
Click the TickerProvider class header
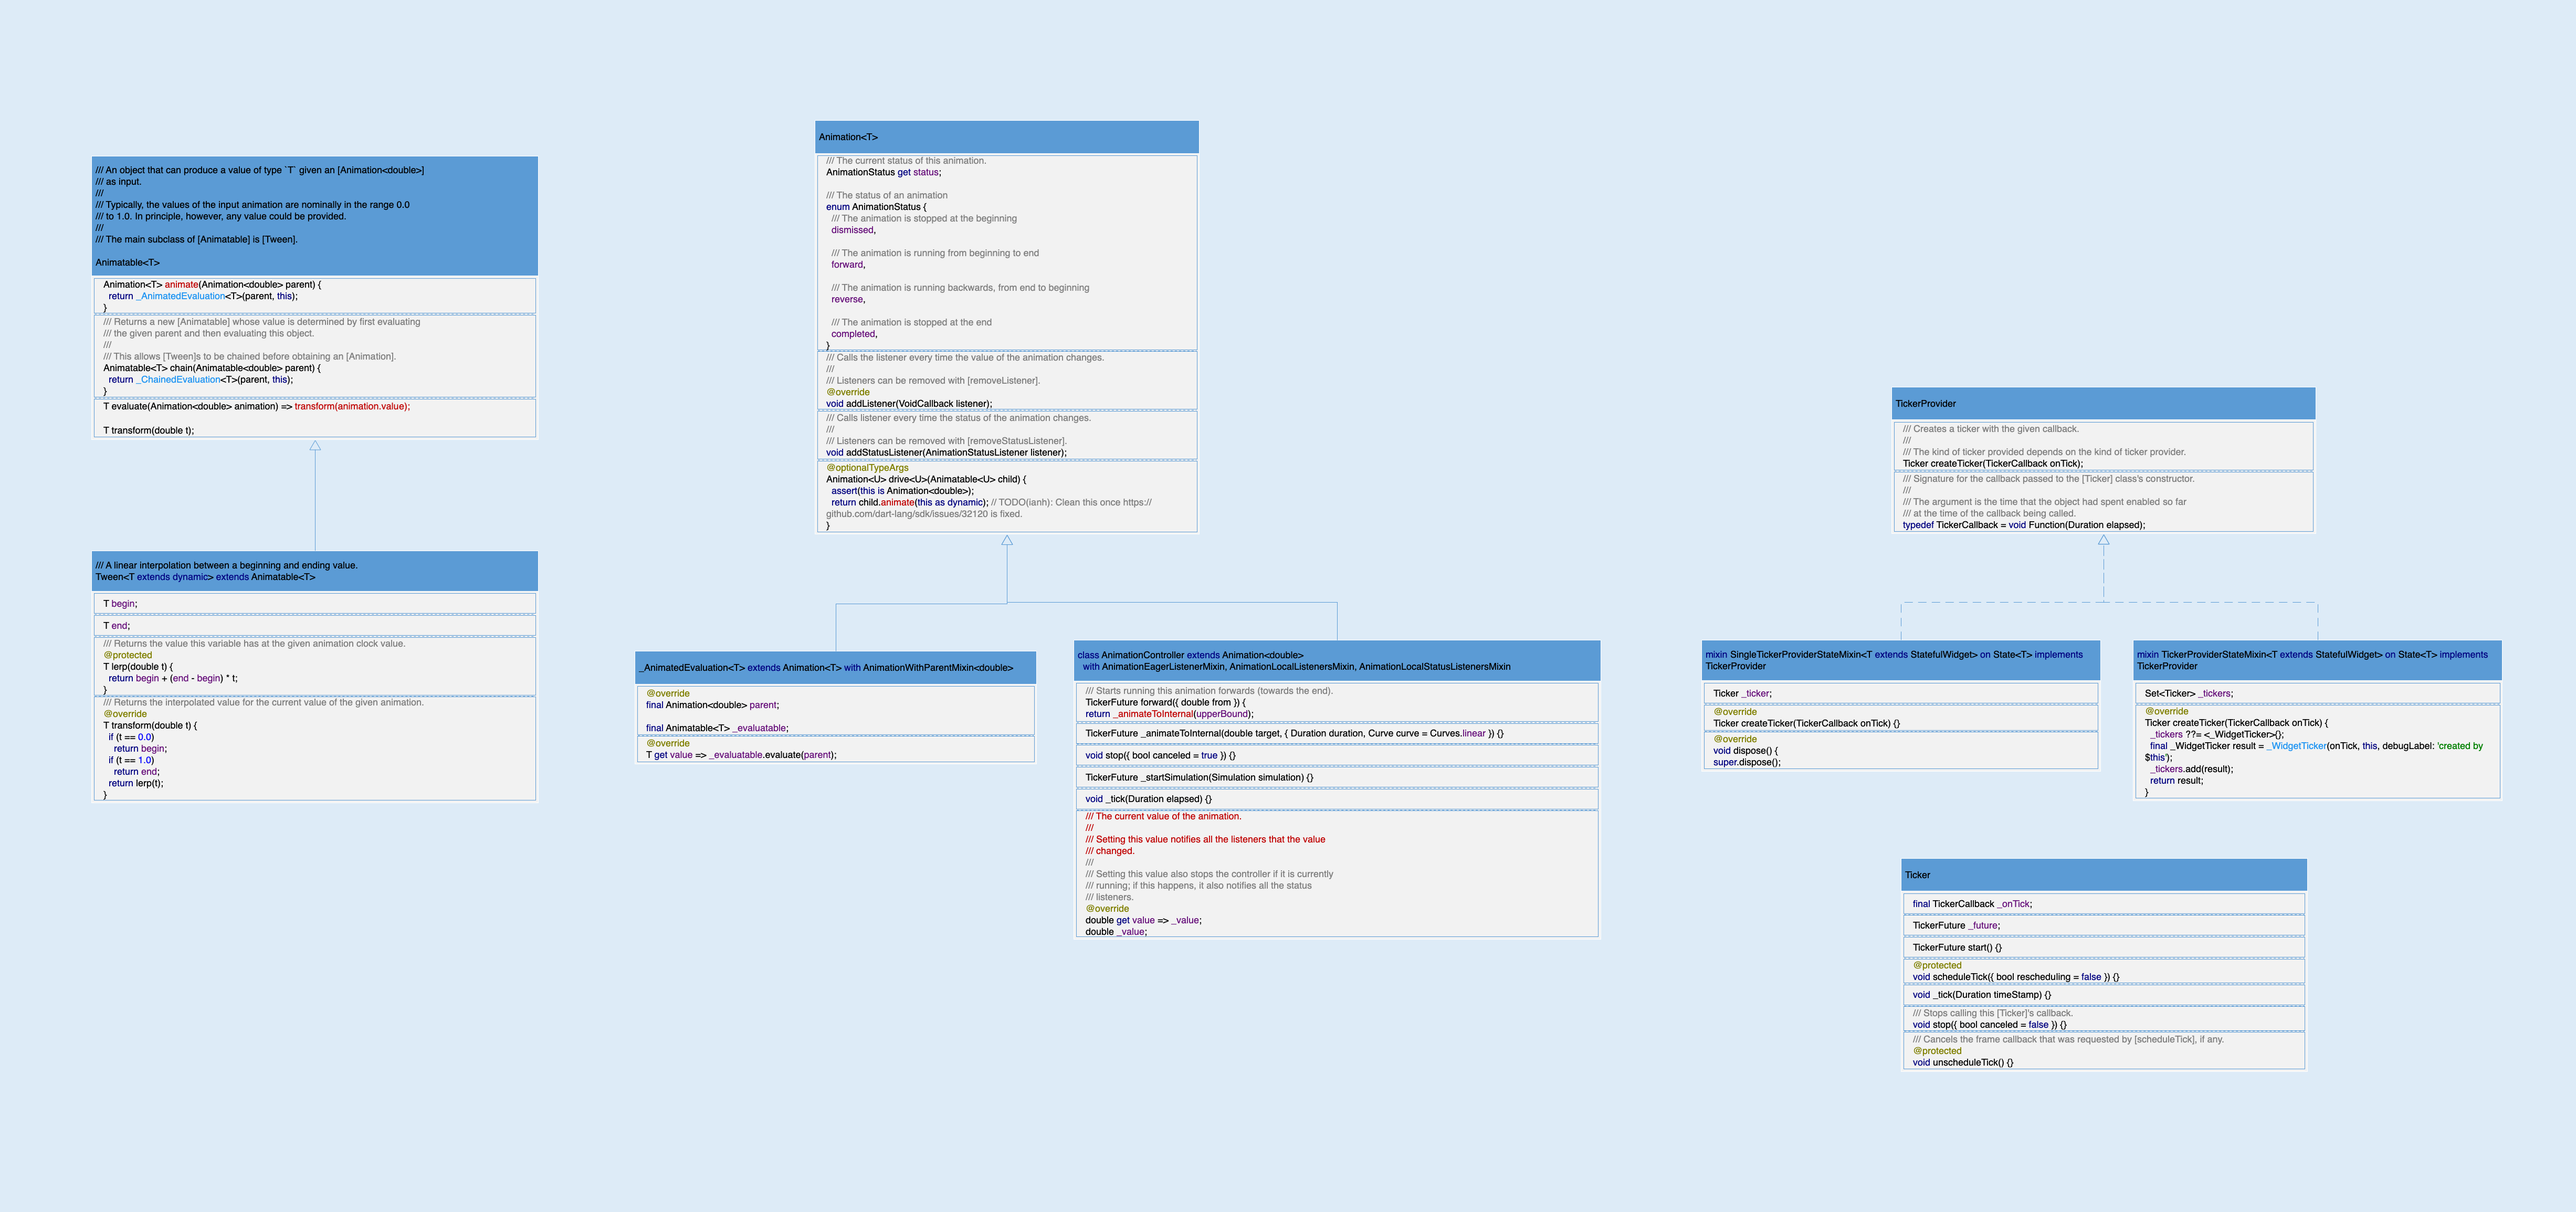2103,404
